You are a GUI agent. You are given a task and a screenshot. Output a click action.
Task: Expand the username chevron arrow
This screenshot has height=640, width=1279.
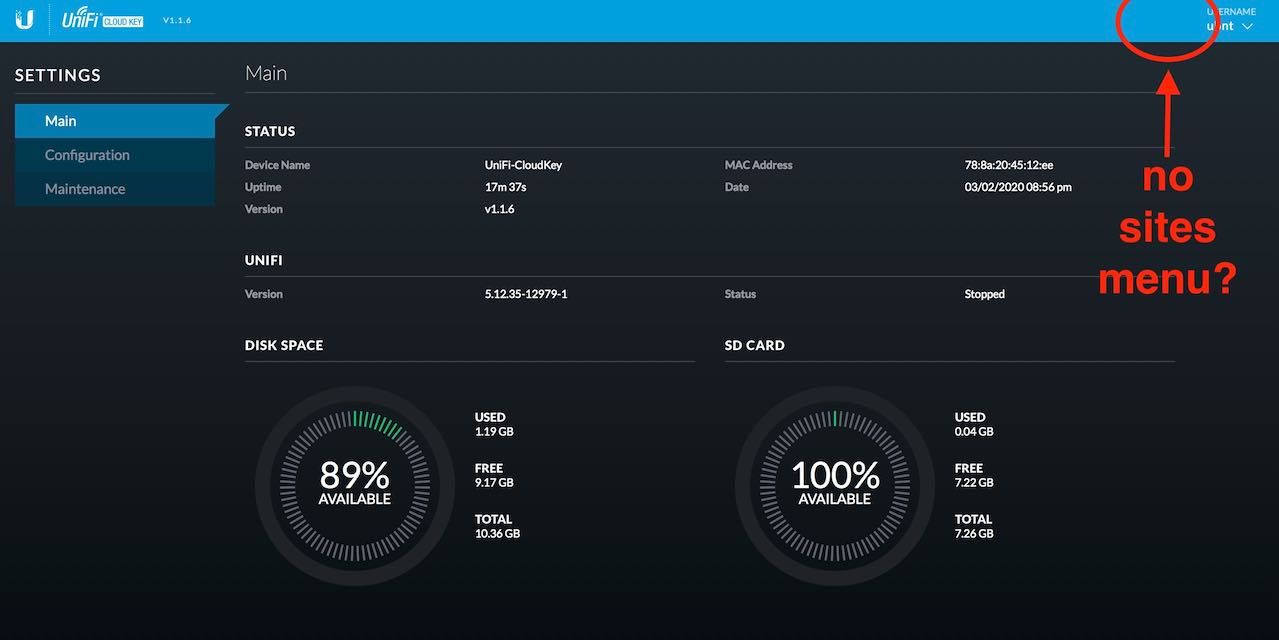click(1247, 27)
